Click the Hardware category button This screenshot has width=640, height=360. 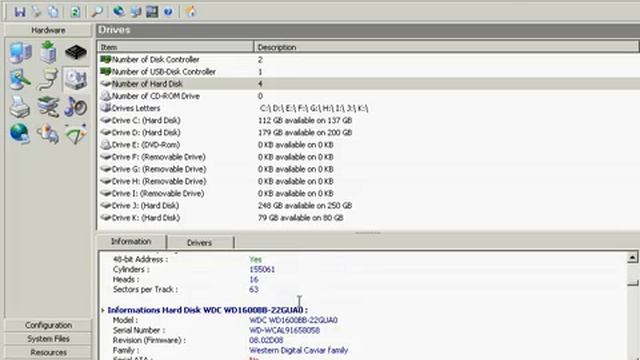click(x=48, y=30)
